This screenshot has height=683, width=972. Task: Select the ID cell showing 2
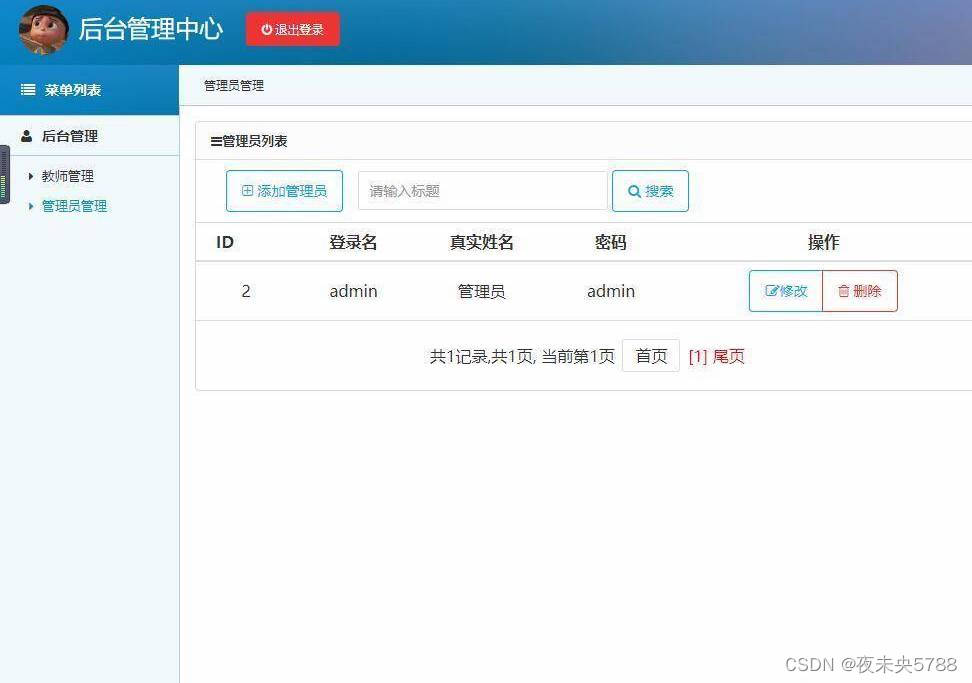tap(246, 291)
